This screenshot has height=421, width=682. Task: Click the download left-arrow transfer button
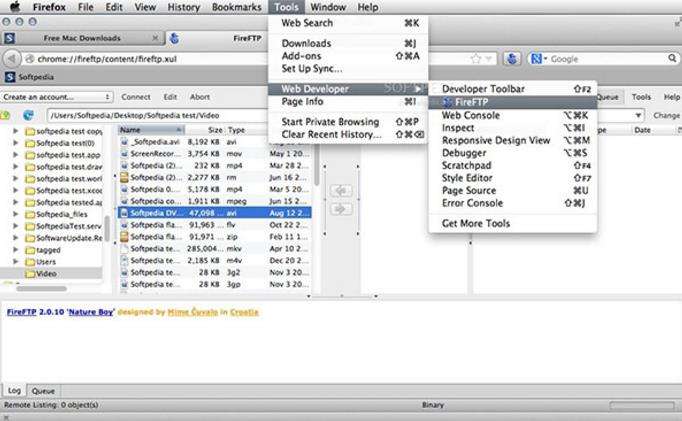point(341,190)
